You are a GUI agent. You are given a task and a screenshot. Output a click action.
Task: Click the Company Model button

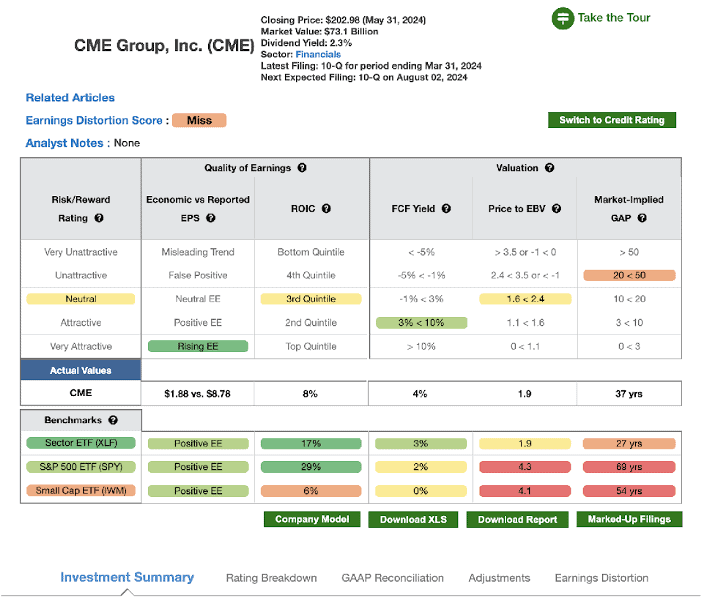[x=312, y=519]
